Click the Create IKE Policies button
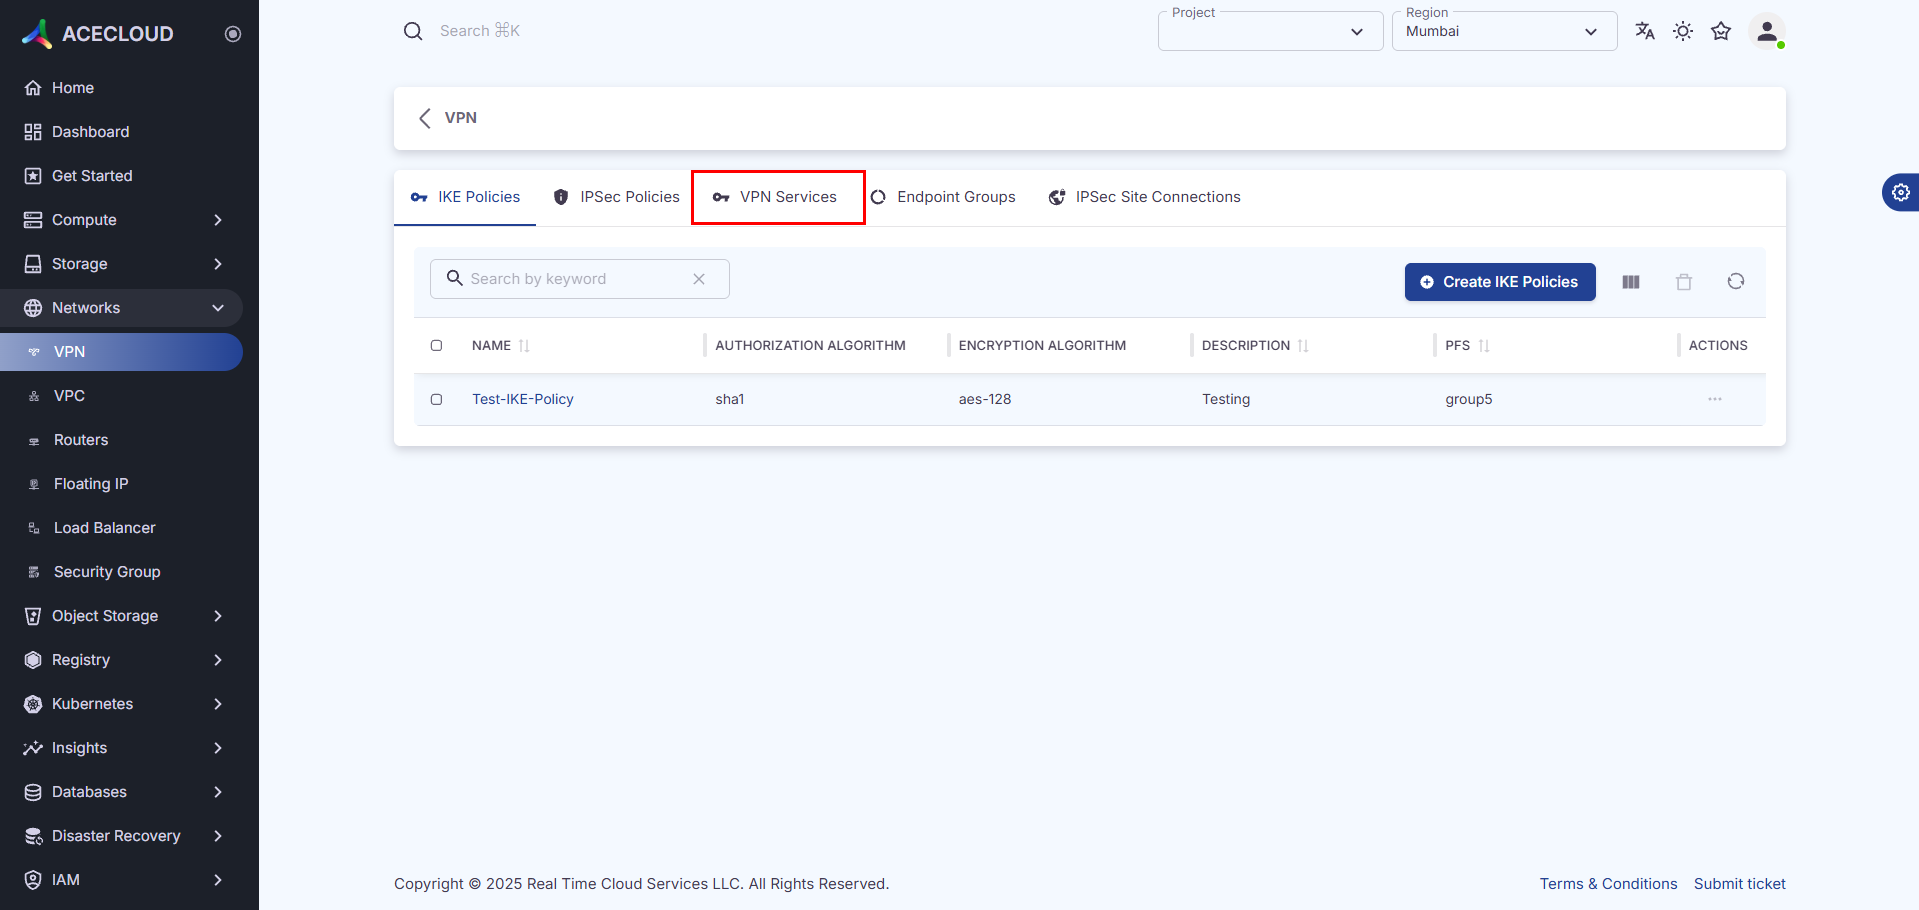 [x=1499, y=282]
